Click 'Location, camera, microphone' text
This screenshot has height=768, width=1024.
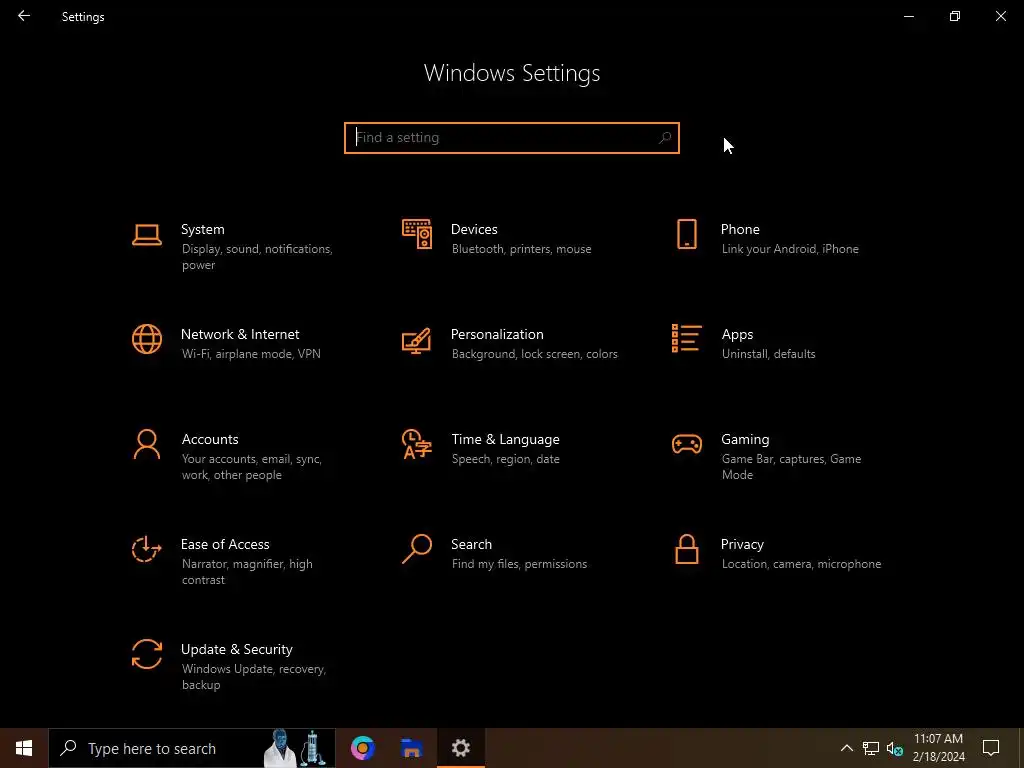(801, 564)
